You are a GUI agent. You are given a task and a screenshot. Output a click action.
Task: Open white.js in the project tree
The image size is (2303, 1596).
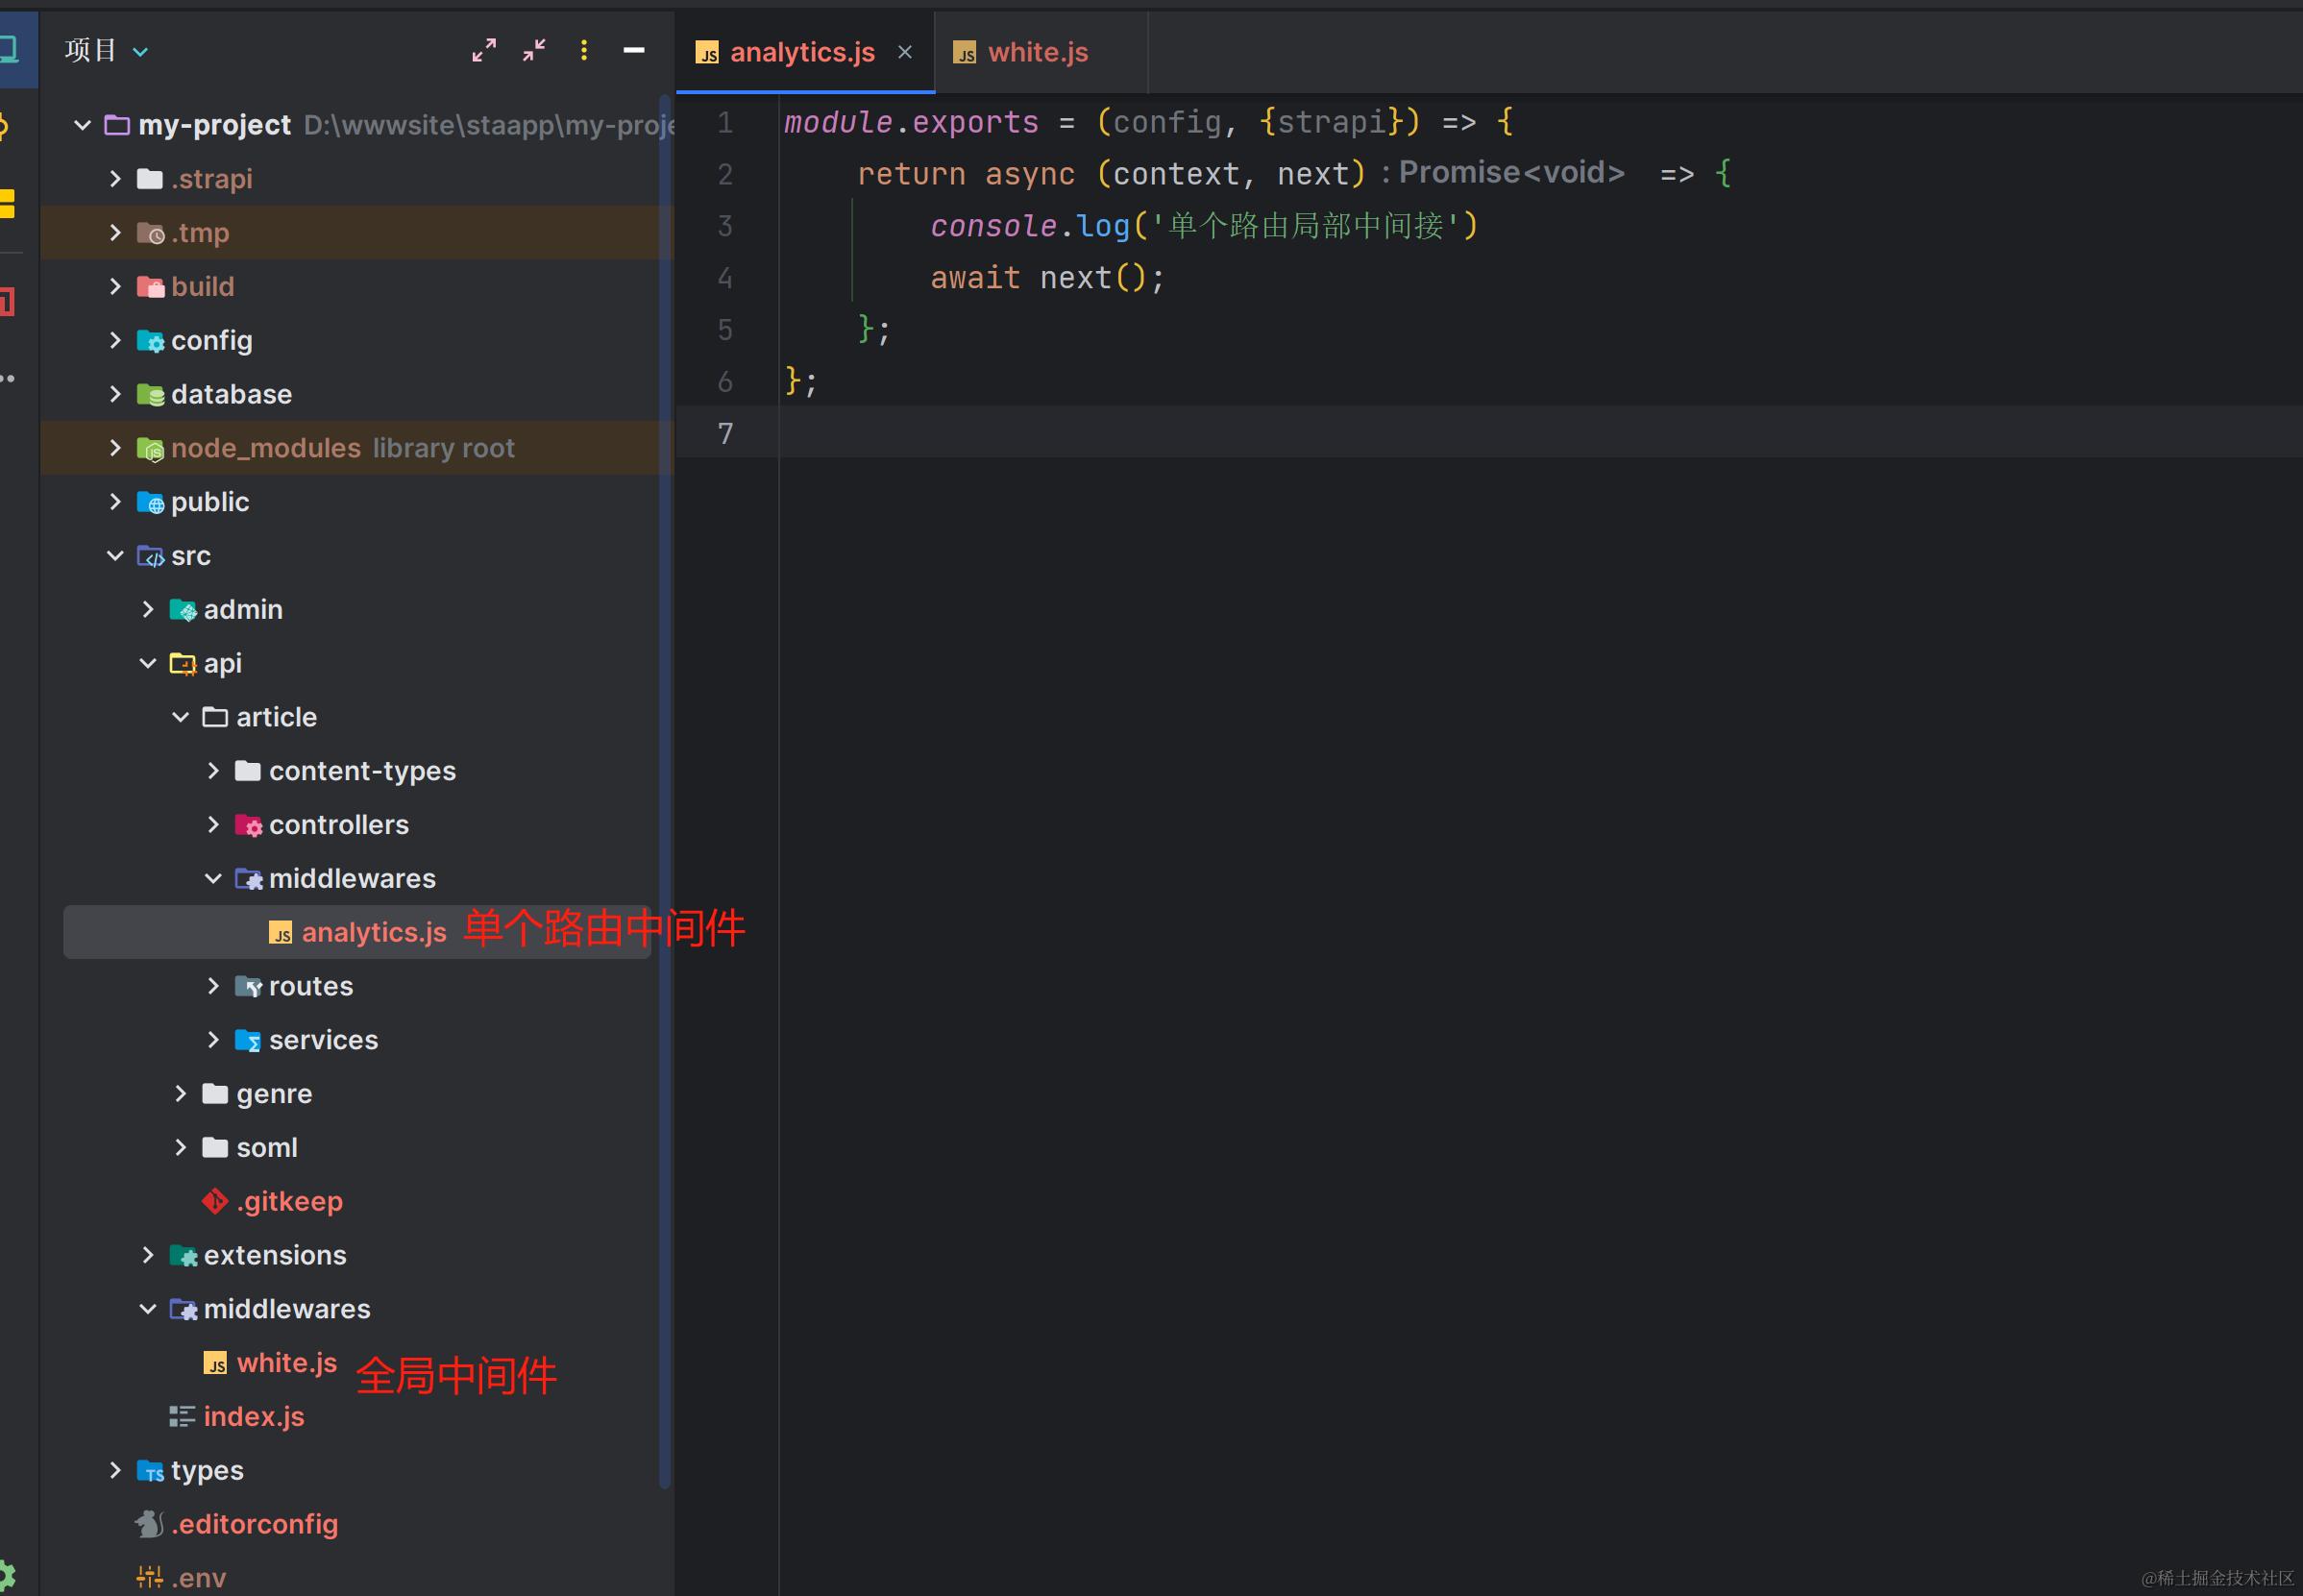tap(286, 1363)
